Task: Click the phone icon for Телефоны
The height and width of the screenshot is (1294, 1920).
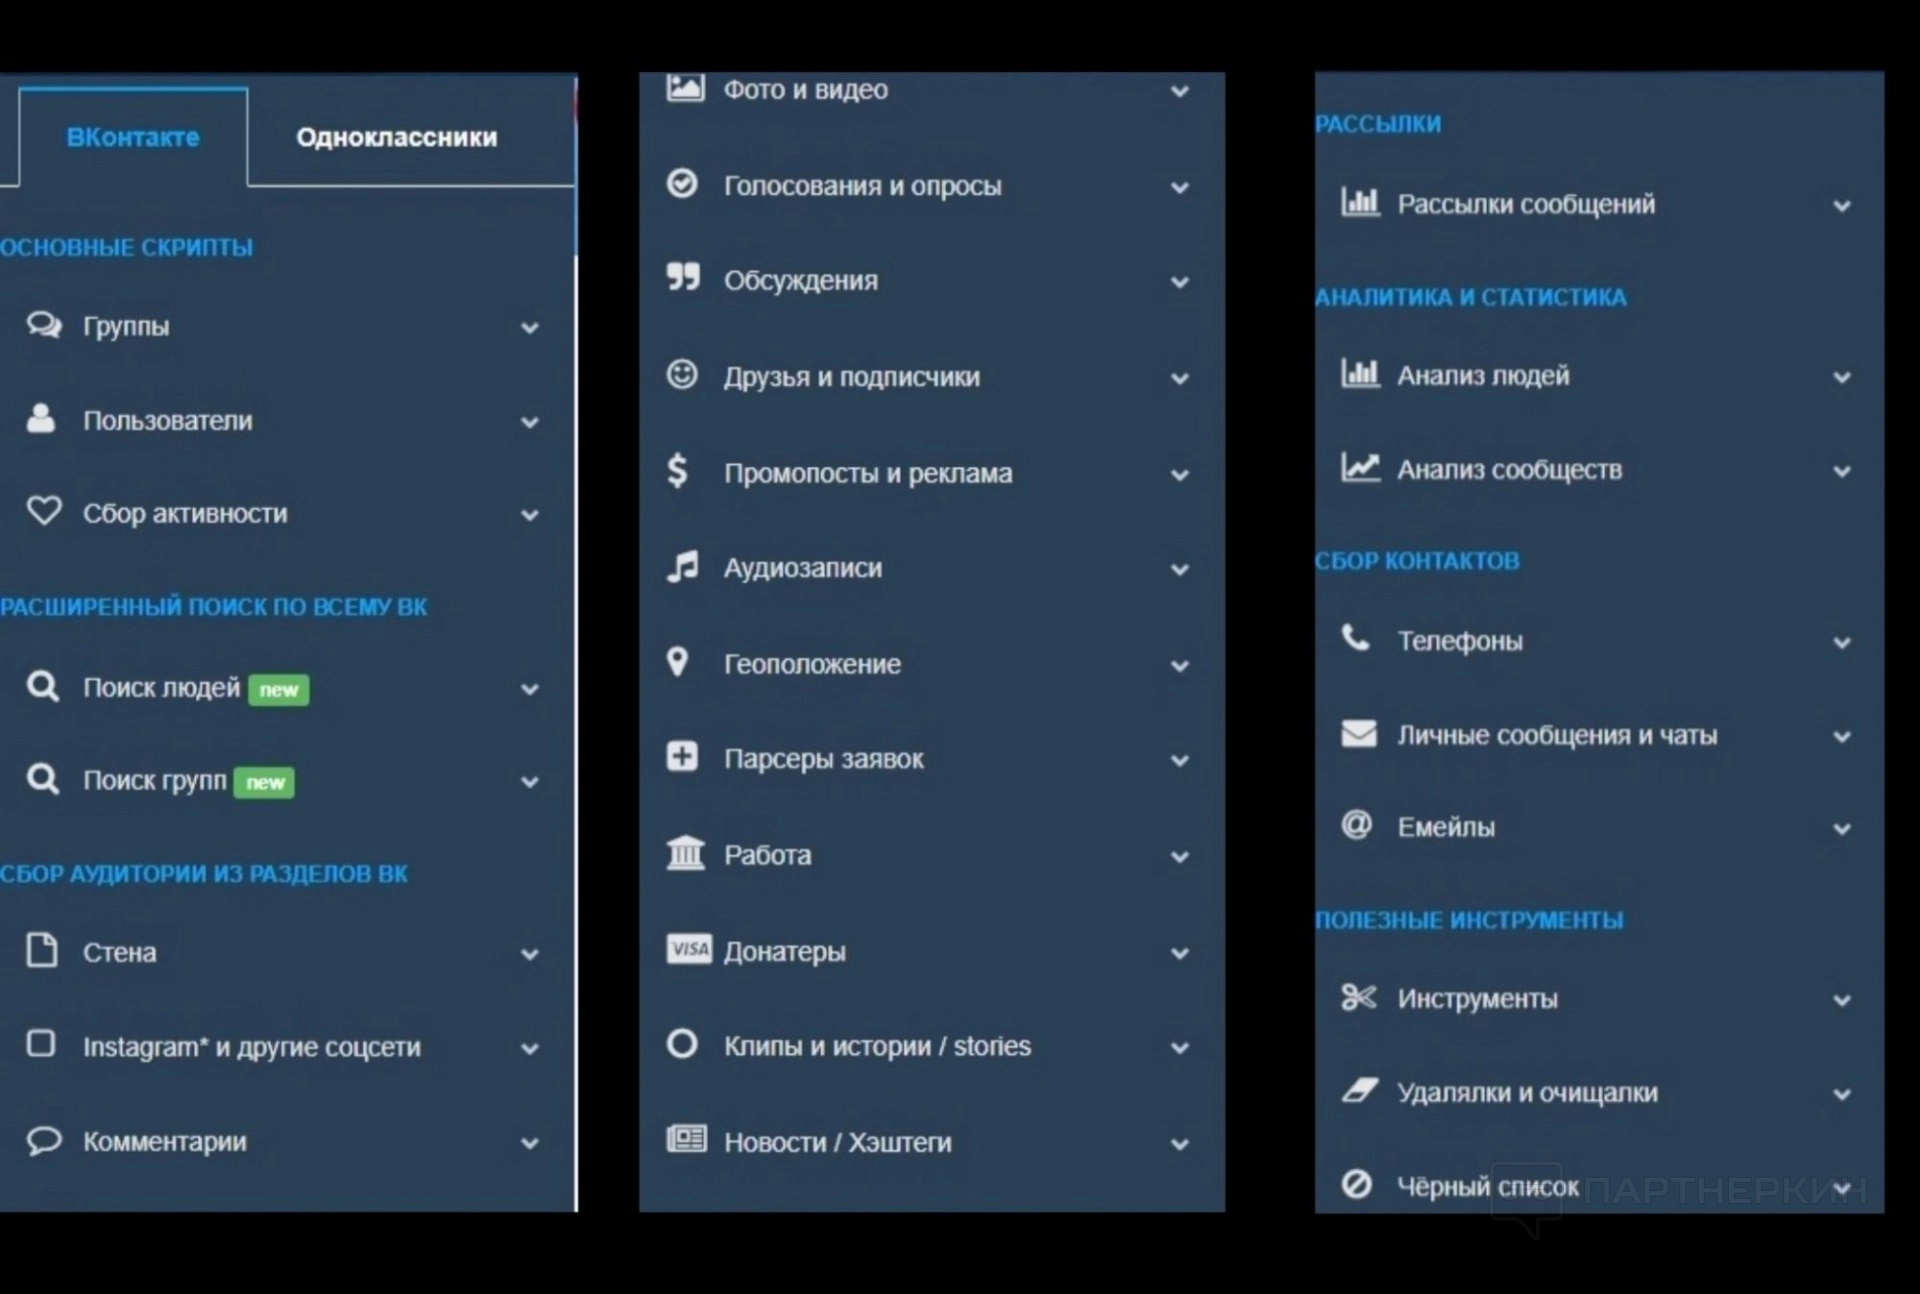Action: 1355,638
